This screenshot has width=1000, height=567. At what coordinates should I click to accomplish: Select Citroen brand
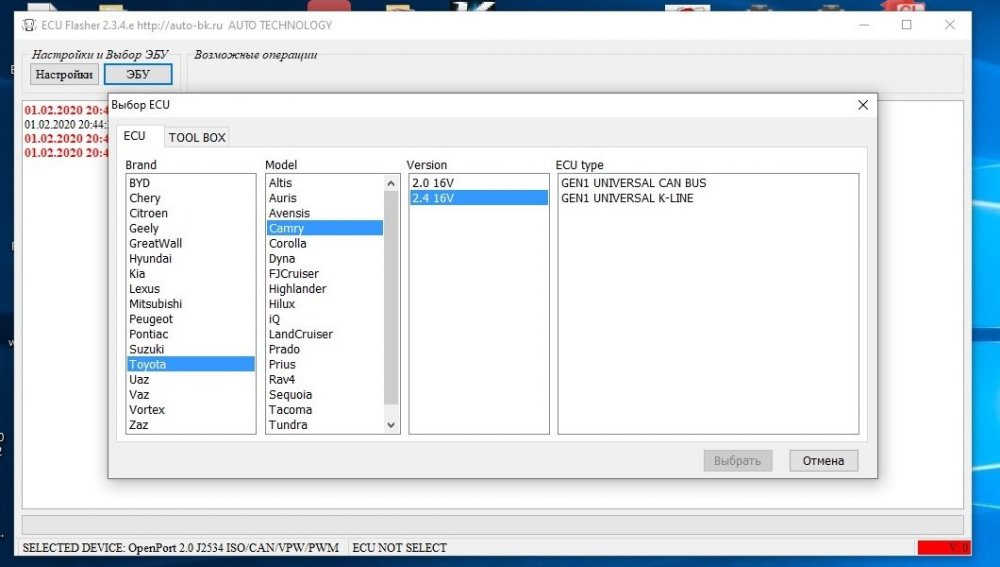tap(190, 213)
